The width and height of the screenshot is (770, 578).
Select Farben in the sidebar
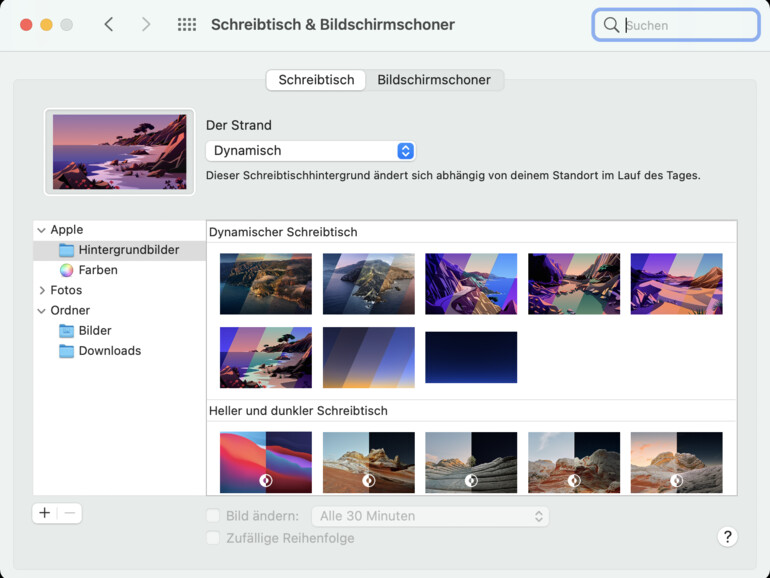[119, 270]
